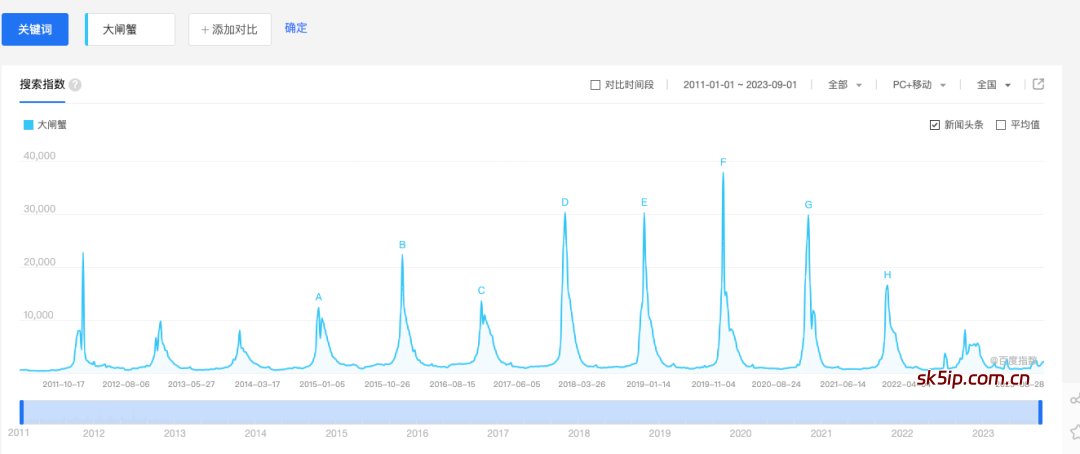This screenshot has width=1080, height=454.
Task: Click news marker H on the chart
Action: (x=887, y=275)
